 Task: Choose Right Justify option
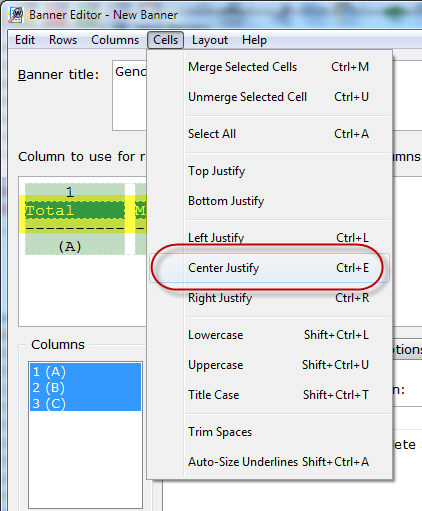point(270,298)
